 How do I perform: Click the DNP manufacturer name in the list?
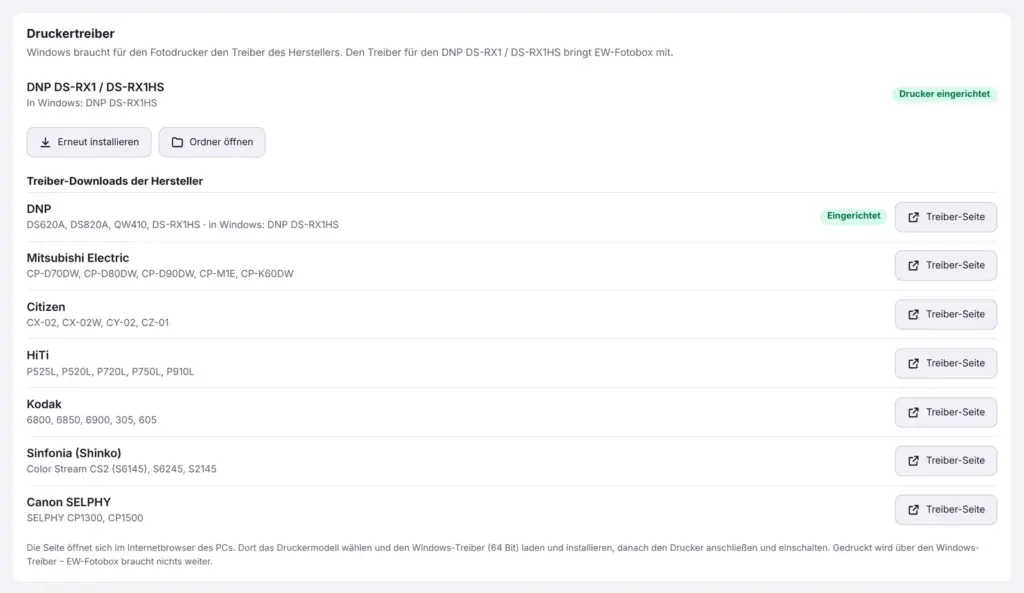pyautogui.click(x=39, y=209)
